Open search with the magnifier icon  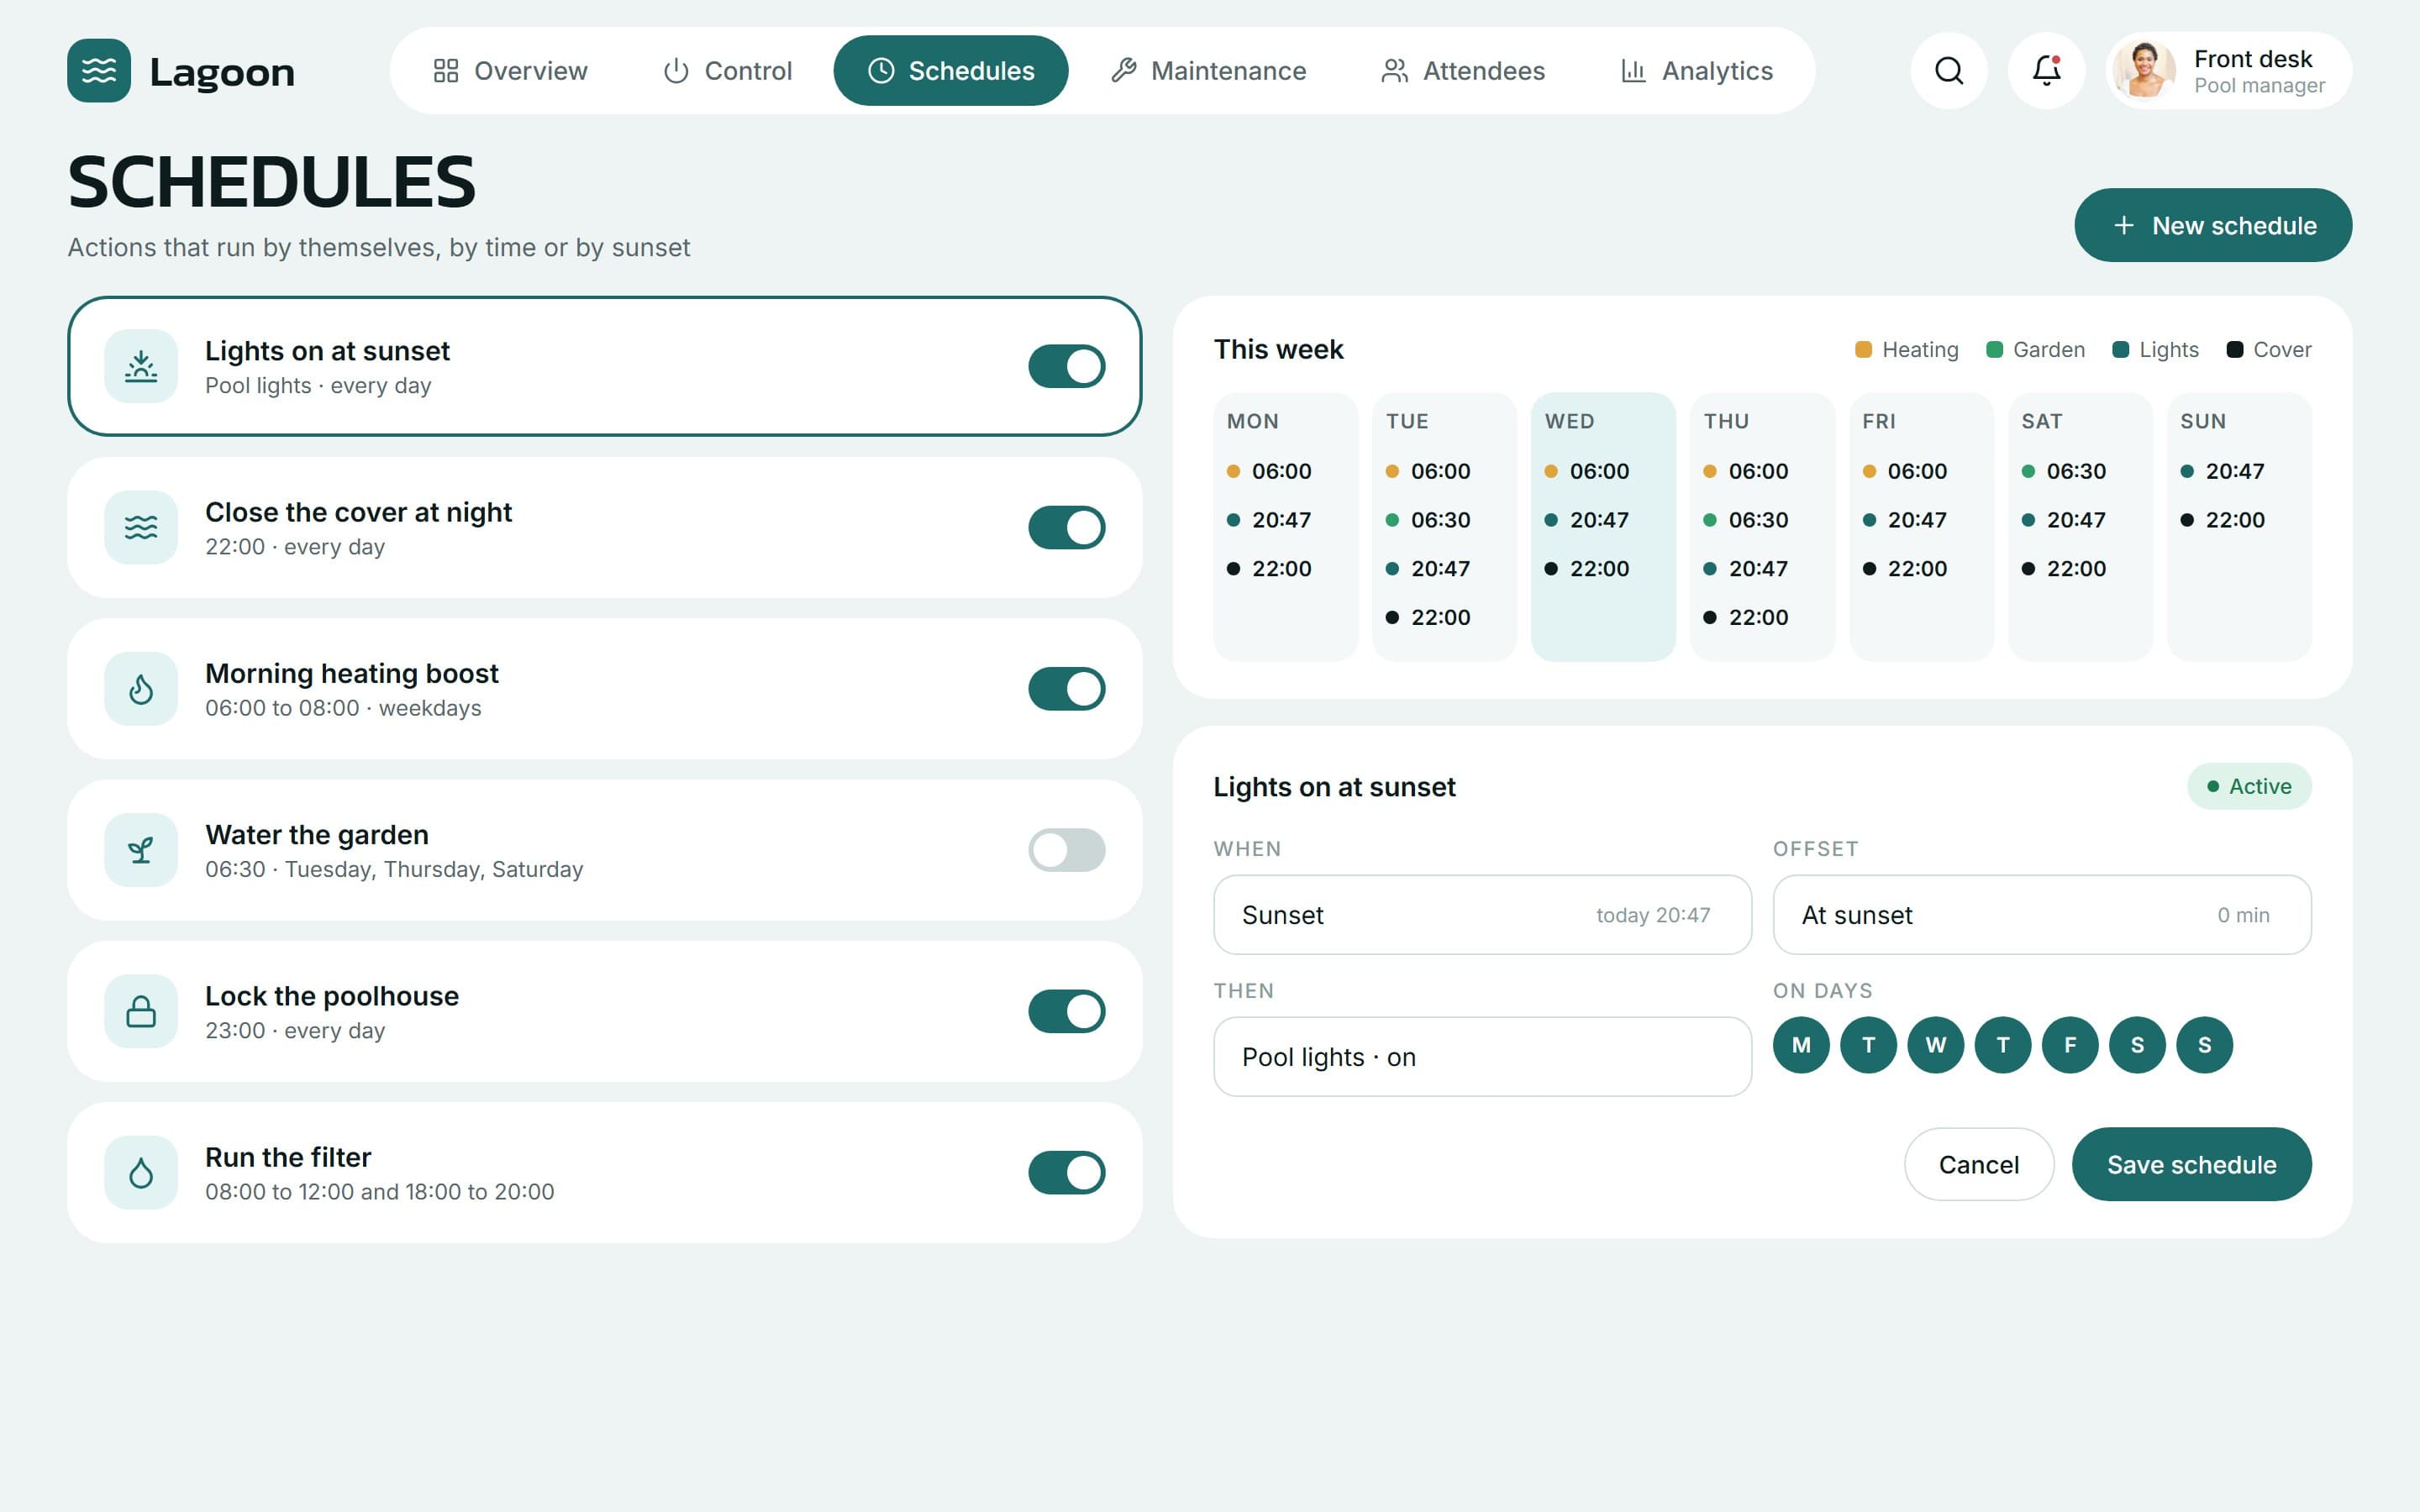click(x=1949, y=71)
